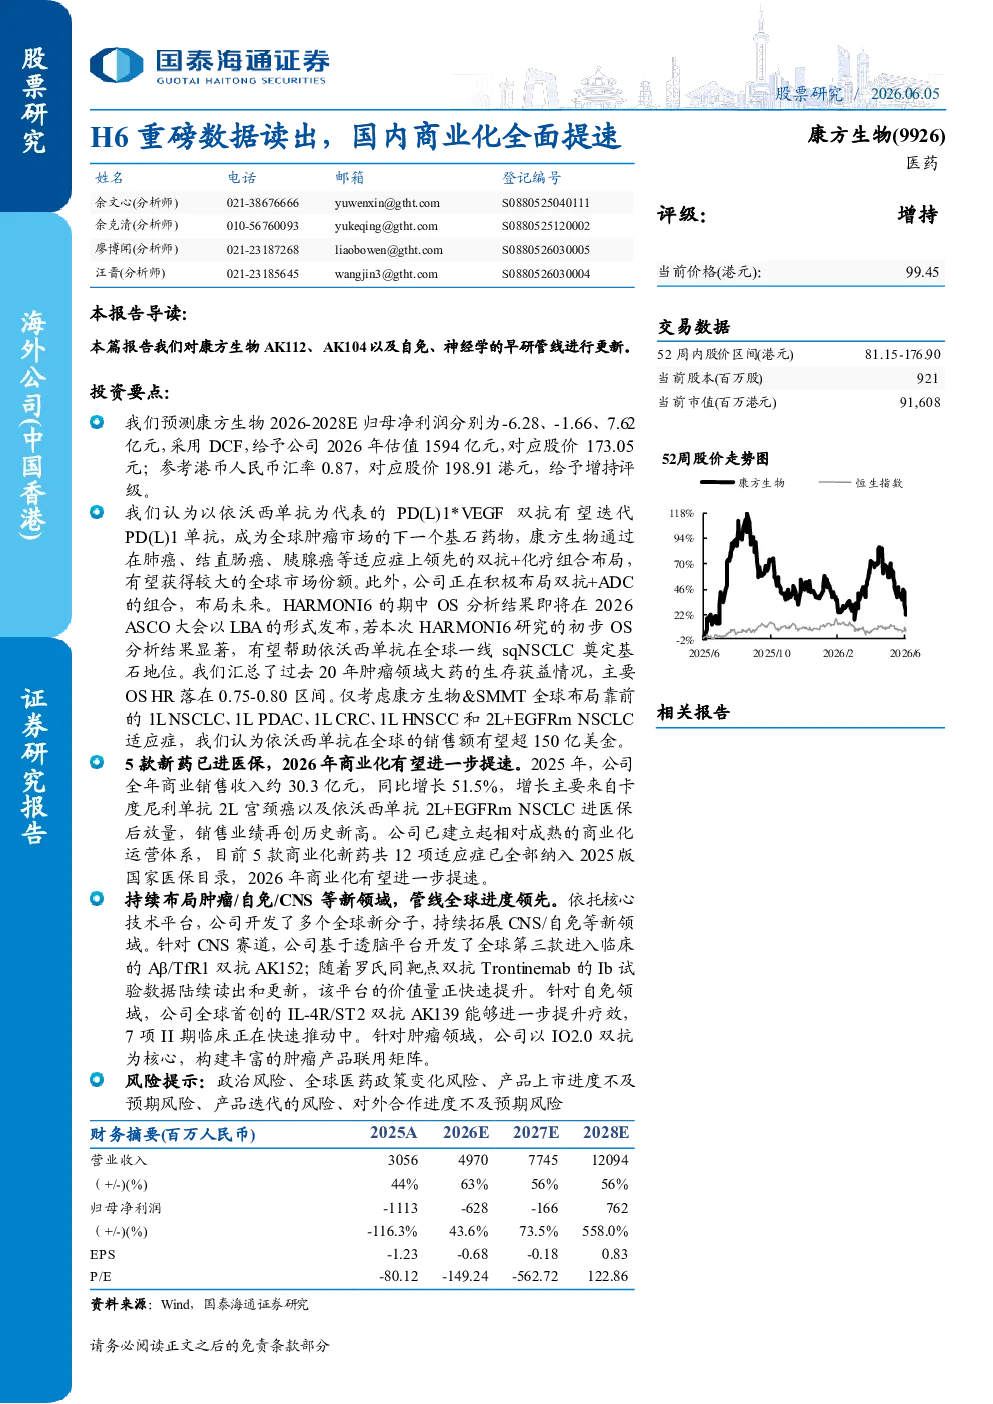Click the bullet icon before '持续布局肿瘤'

(97, 898)
